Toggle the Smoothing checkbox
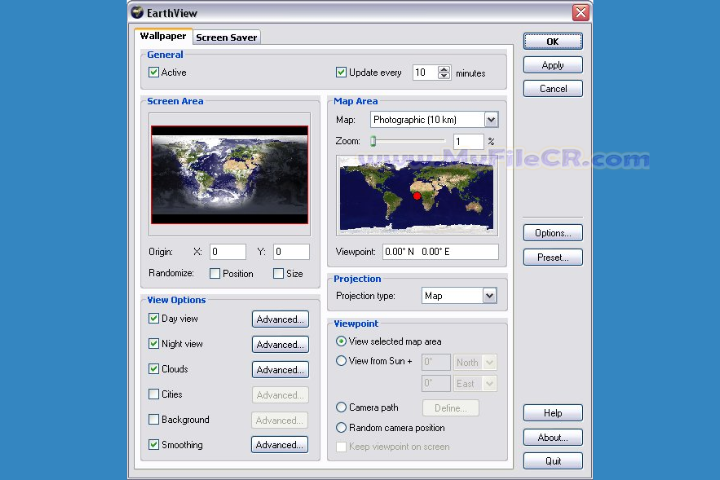Screen dimensions: 720x480 coord(153,445)
